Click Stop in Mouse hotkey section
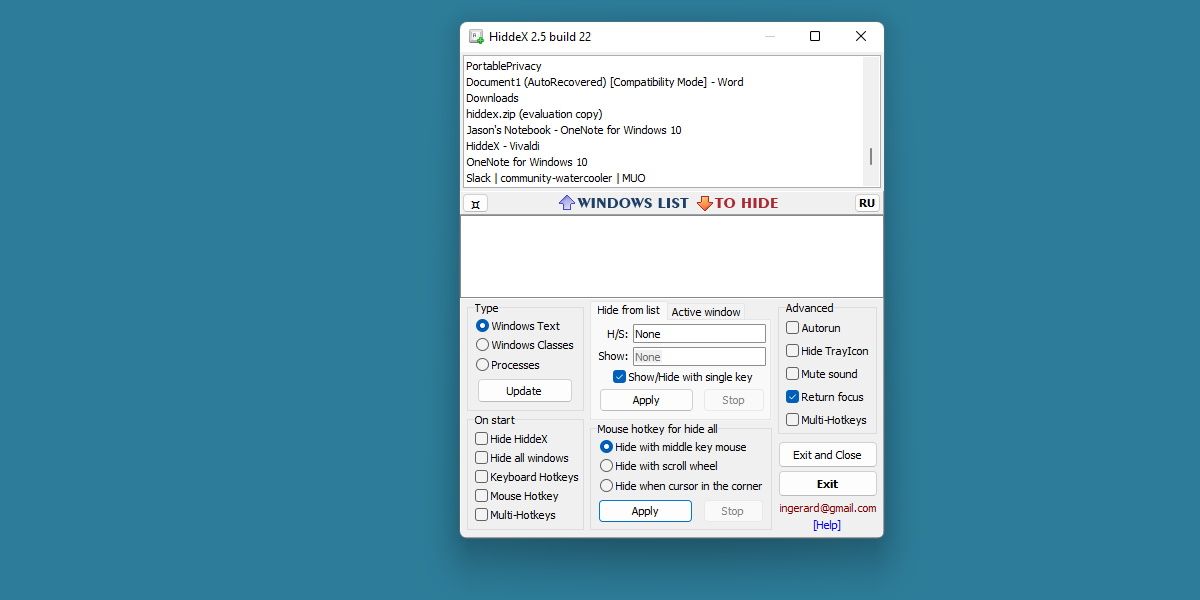This screenshot has width=1200, height=600. [x=733, y=511]
